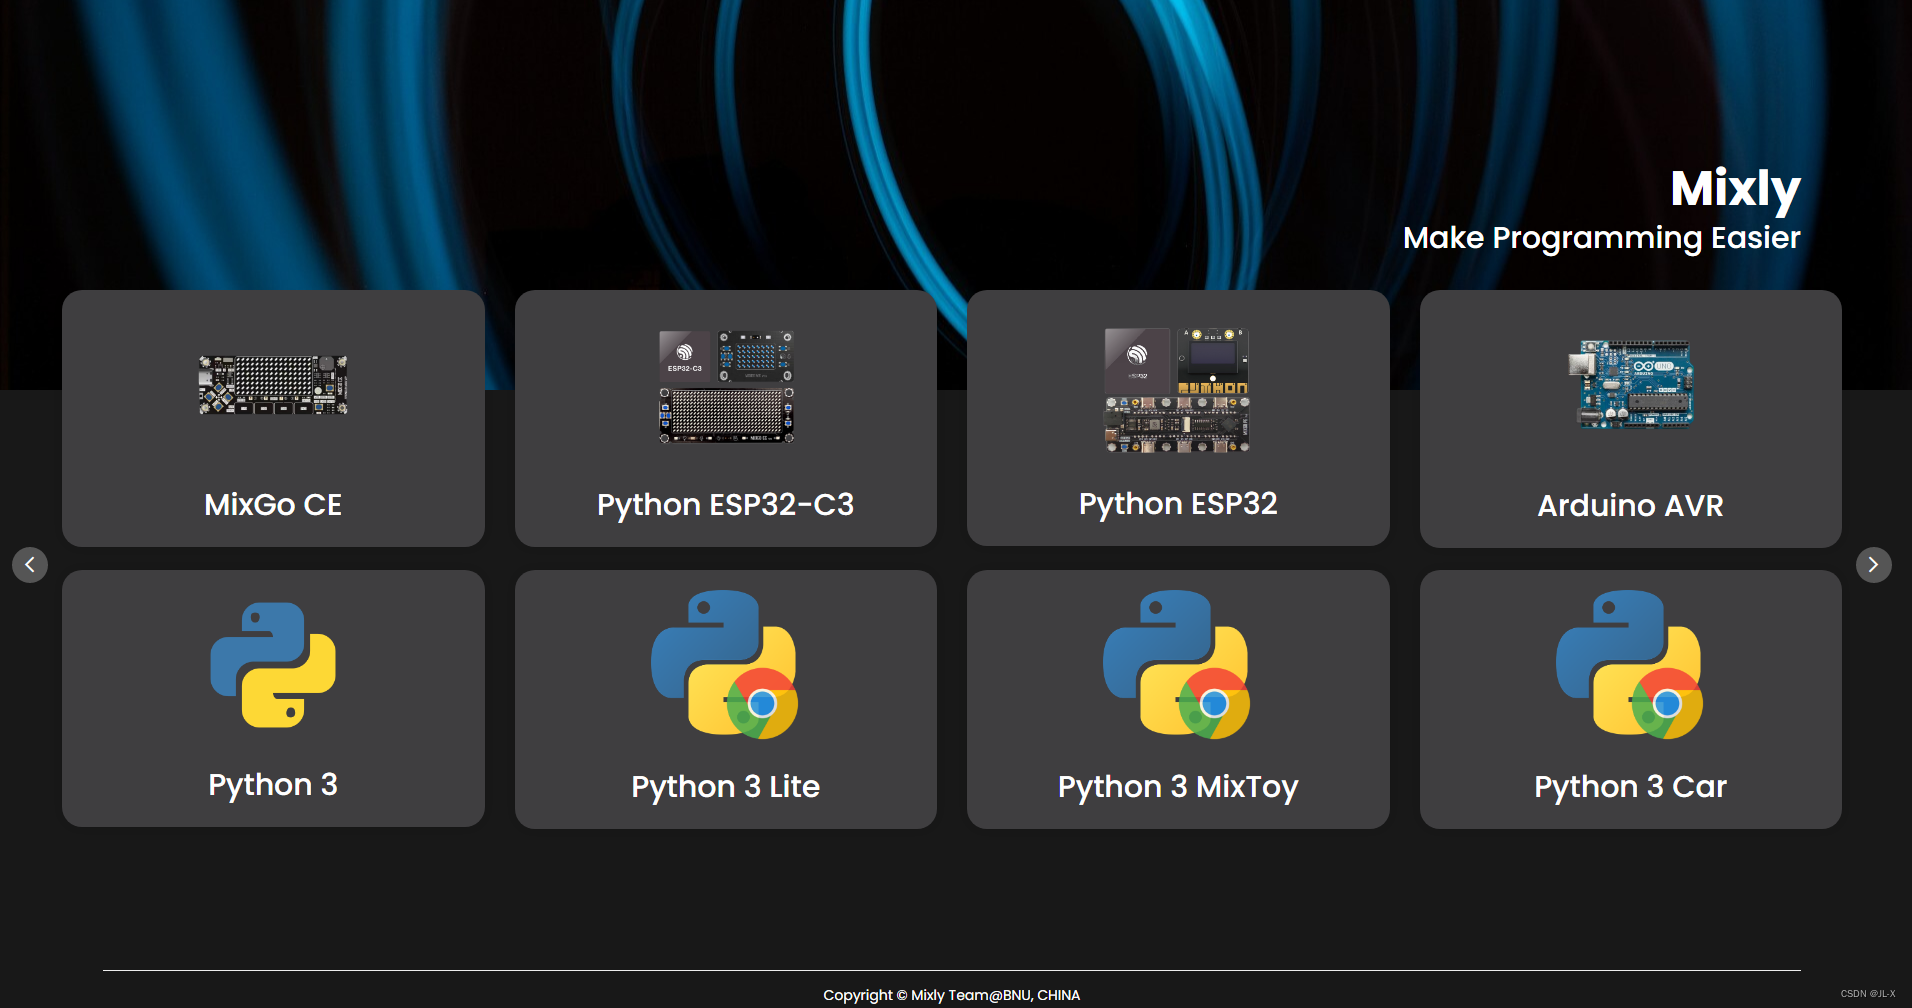Click the Python ESP32 board image

click(x=1177, y=390)
